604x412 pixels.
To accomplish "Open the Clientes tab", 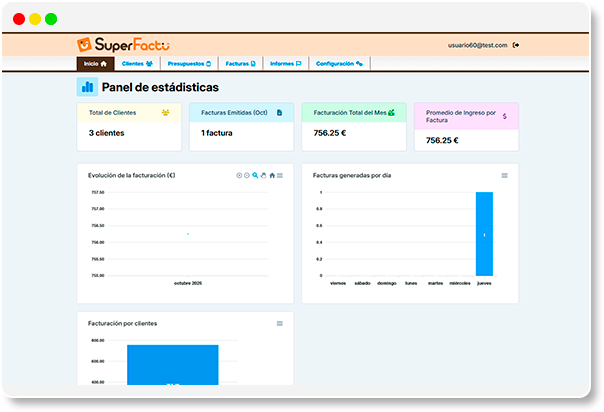I will point(137,63).
